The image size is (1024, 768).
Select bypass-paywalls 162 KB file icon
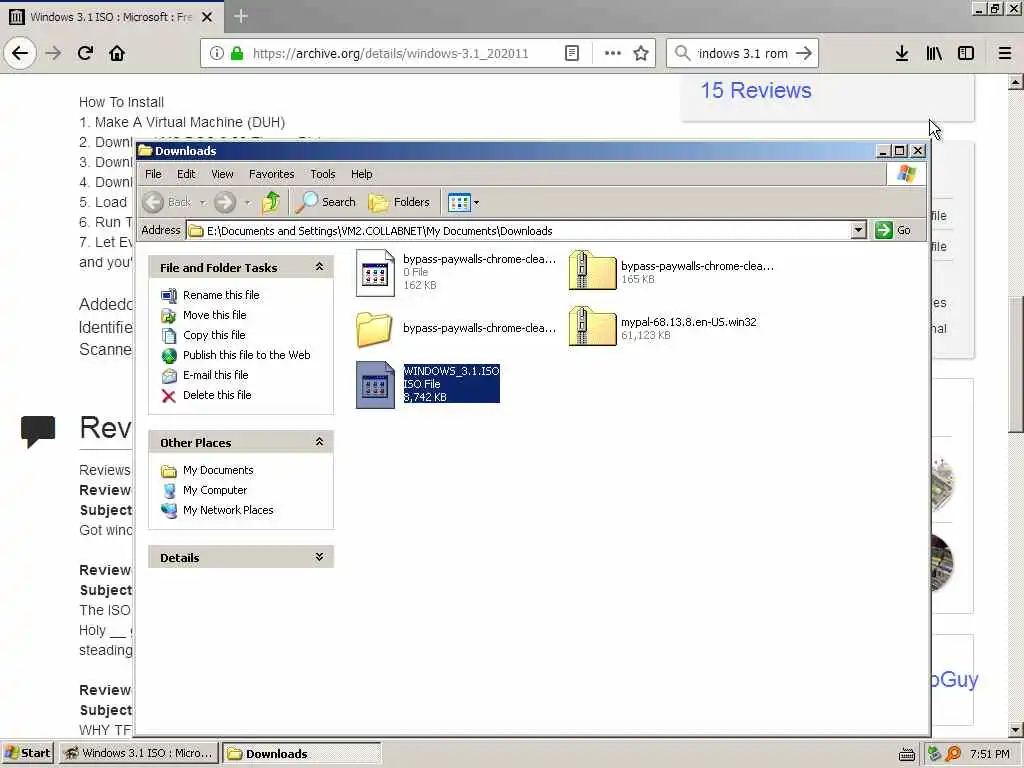point(375,273)
